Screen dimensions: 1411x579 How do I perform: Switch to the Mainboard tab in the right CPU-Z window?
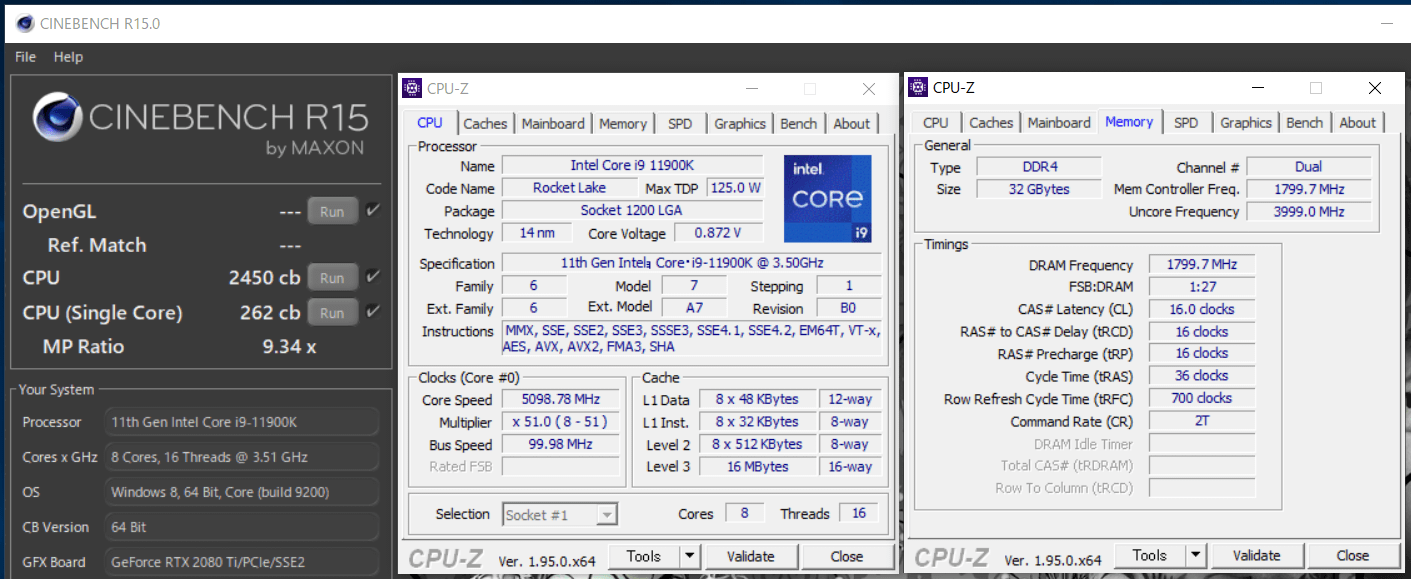pos(1059,123)
